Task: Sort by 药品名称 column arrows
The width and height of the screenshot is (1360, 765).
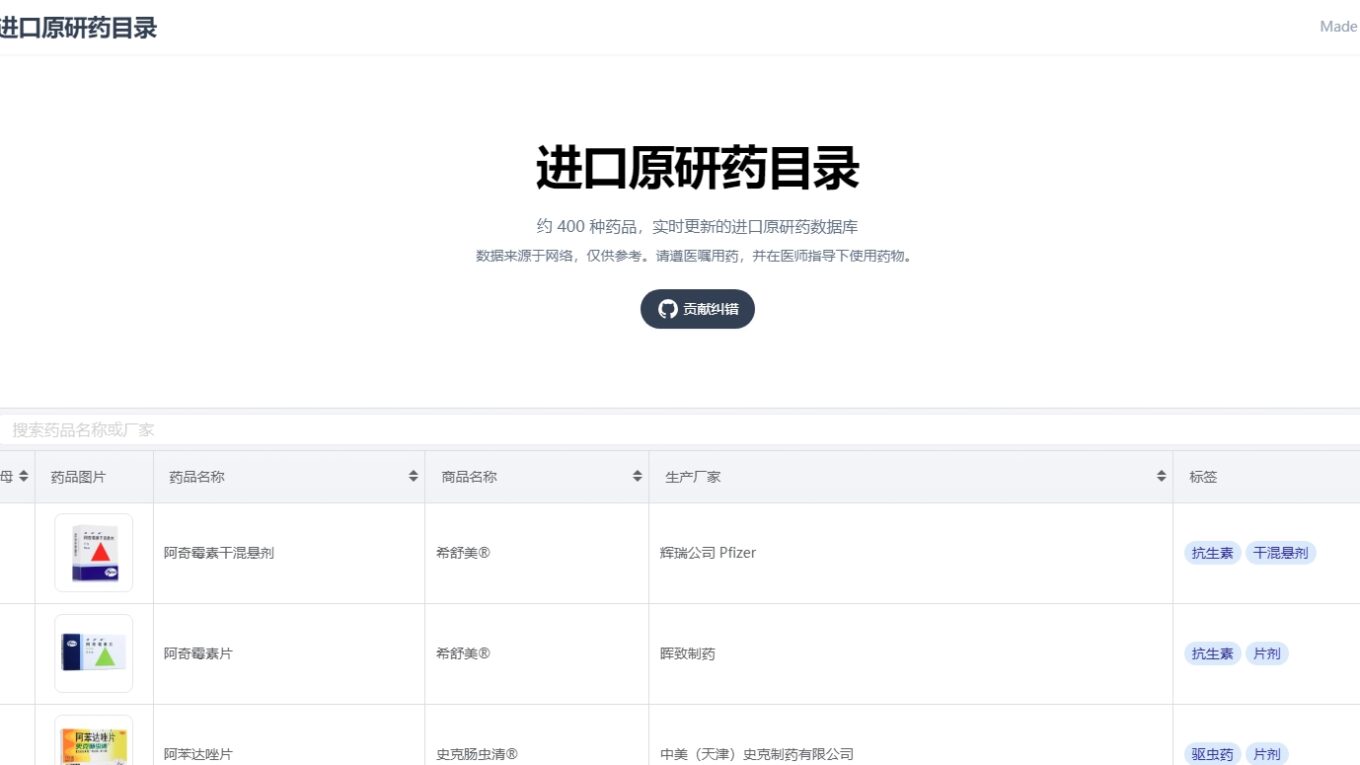Action: point(413,477)
